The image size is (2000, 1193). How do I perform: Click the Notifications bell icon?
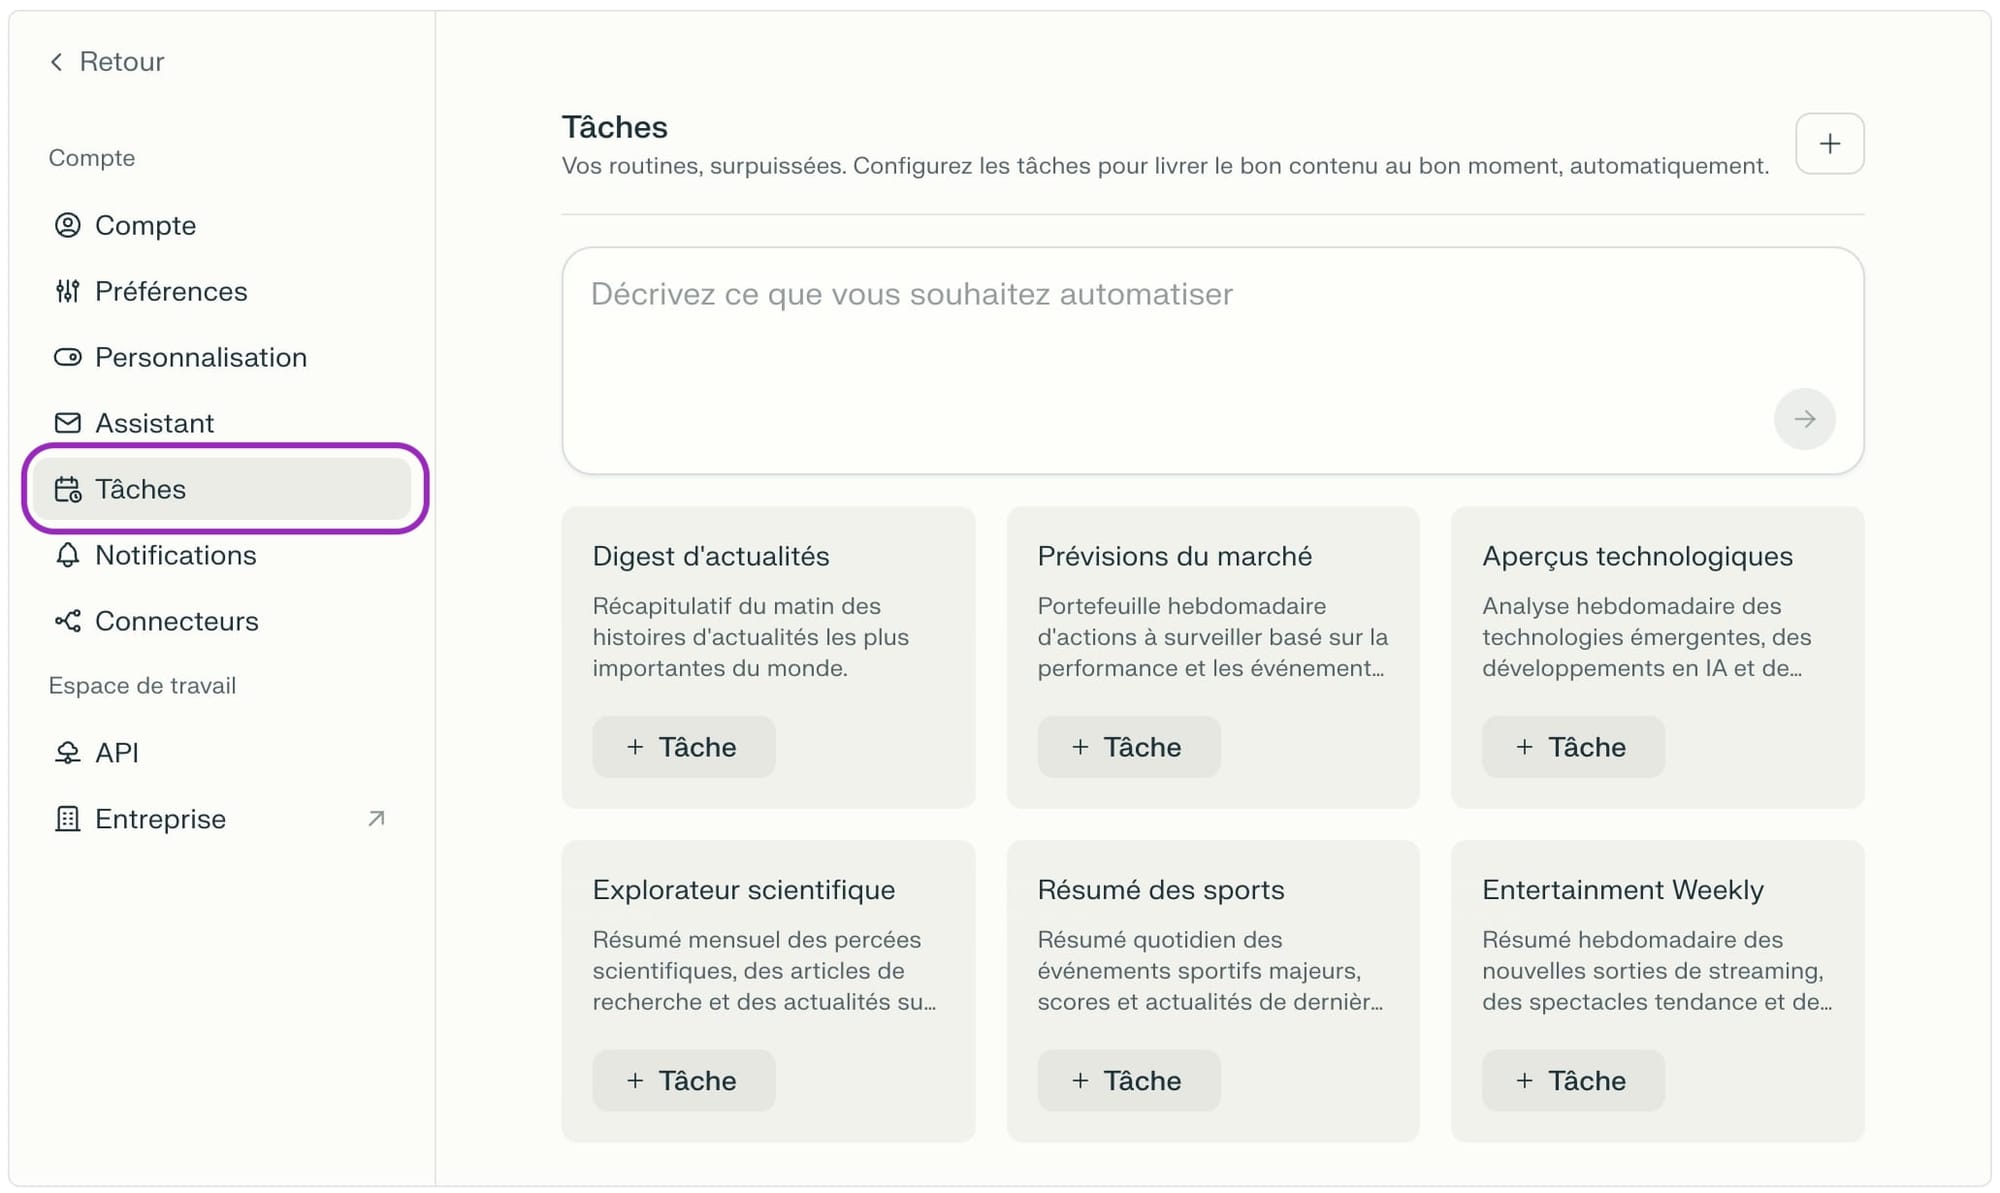[67, 555]
